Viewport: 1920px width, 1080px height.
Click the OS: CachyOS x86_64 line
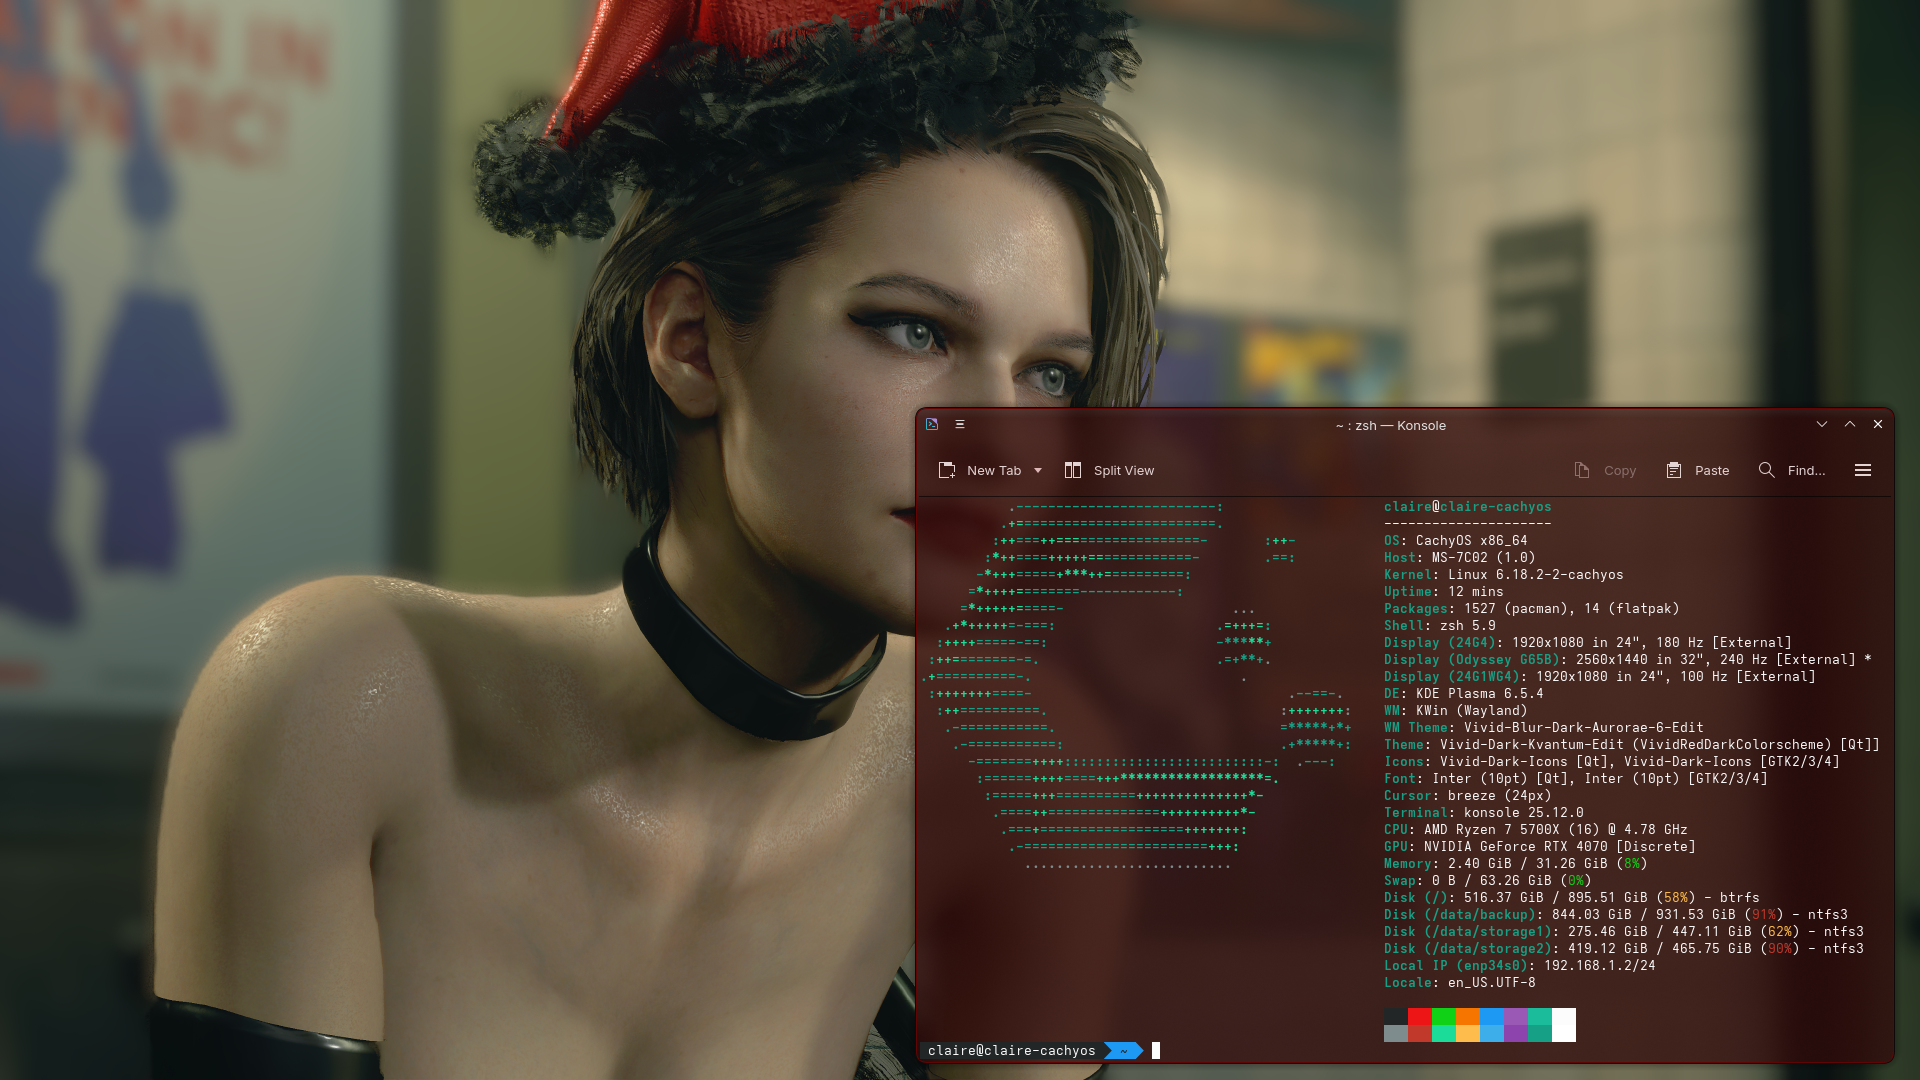(x=1456, y=541)
